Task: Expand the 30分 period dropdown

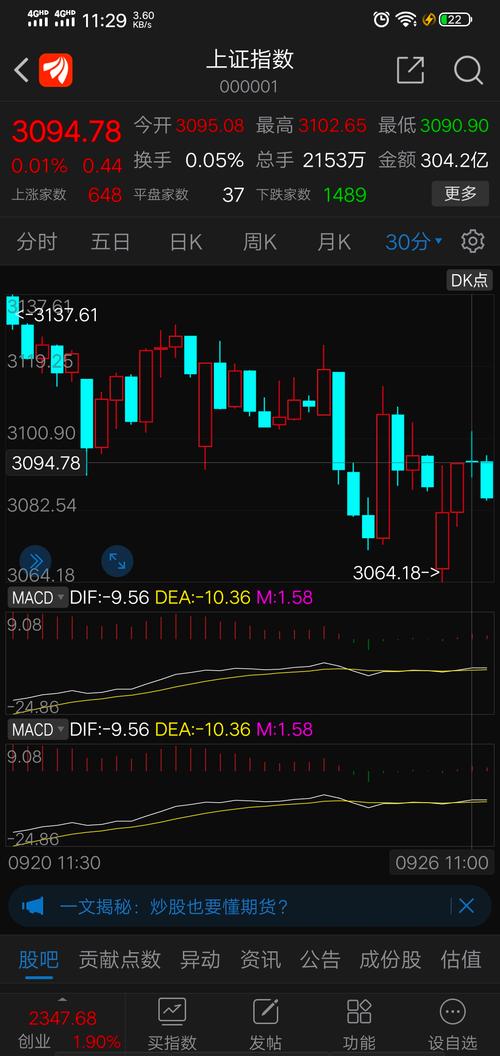Action: pos(414,241)
